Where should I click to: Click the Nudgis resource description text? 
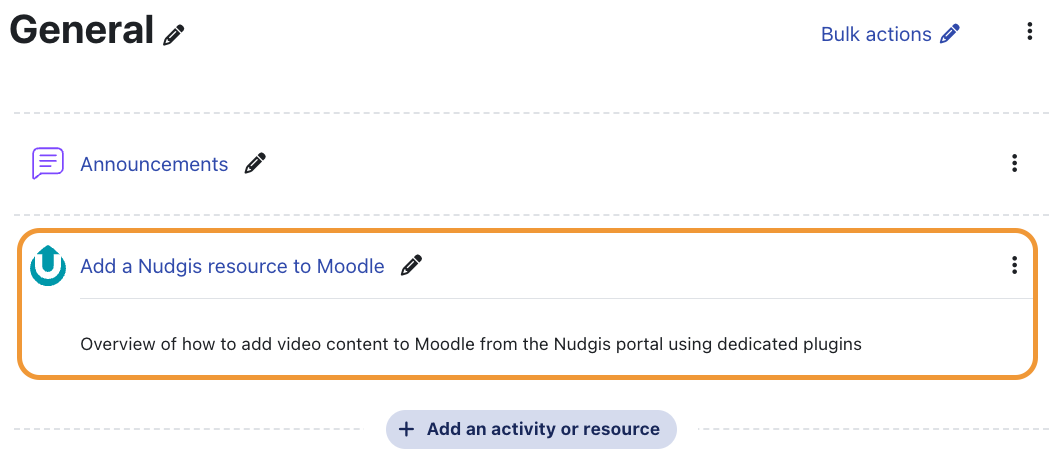coord(471,345)
